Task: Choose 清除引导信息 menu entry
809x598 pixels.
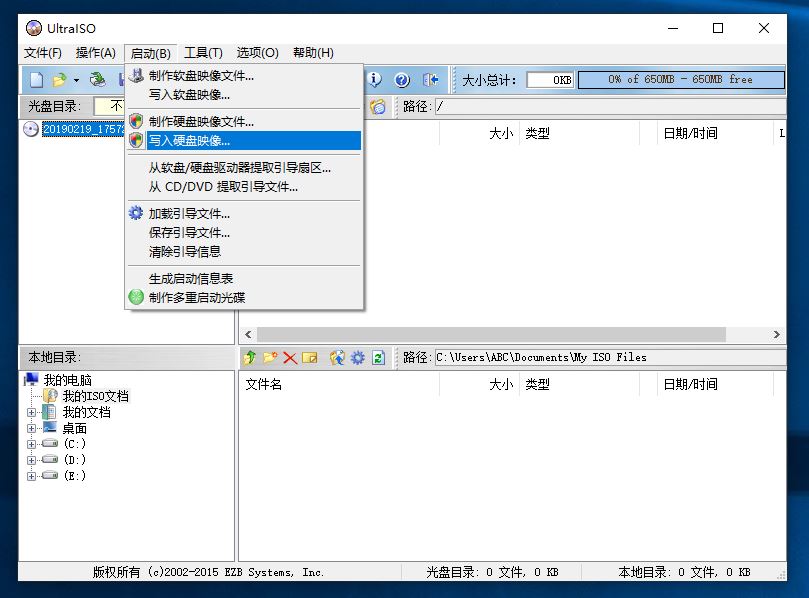Action: click(245, 251)
